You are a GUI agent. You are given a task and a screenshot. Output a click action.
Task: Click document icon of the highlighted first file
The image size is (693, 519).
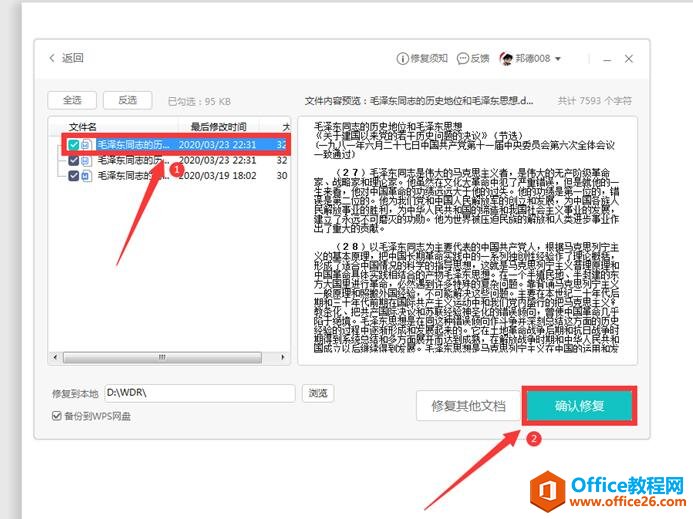(86, 145)
